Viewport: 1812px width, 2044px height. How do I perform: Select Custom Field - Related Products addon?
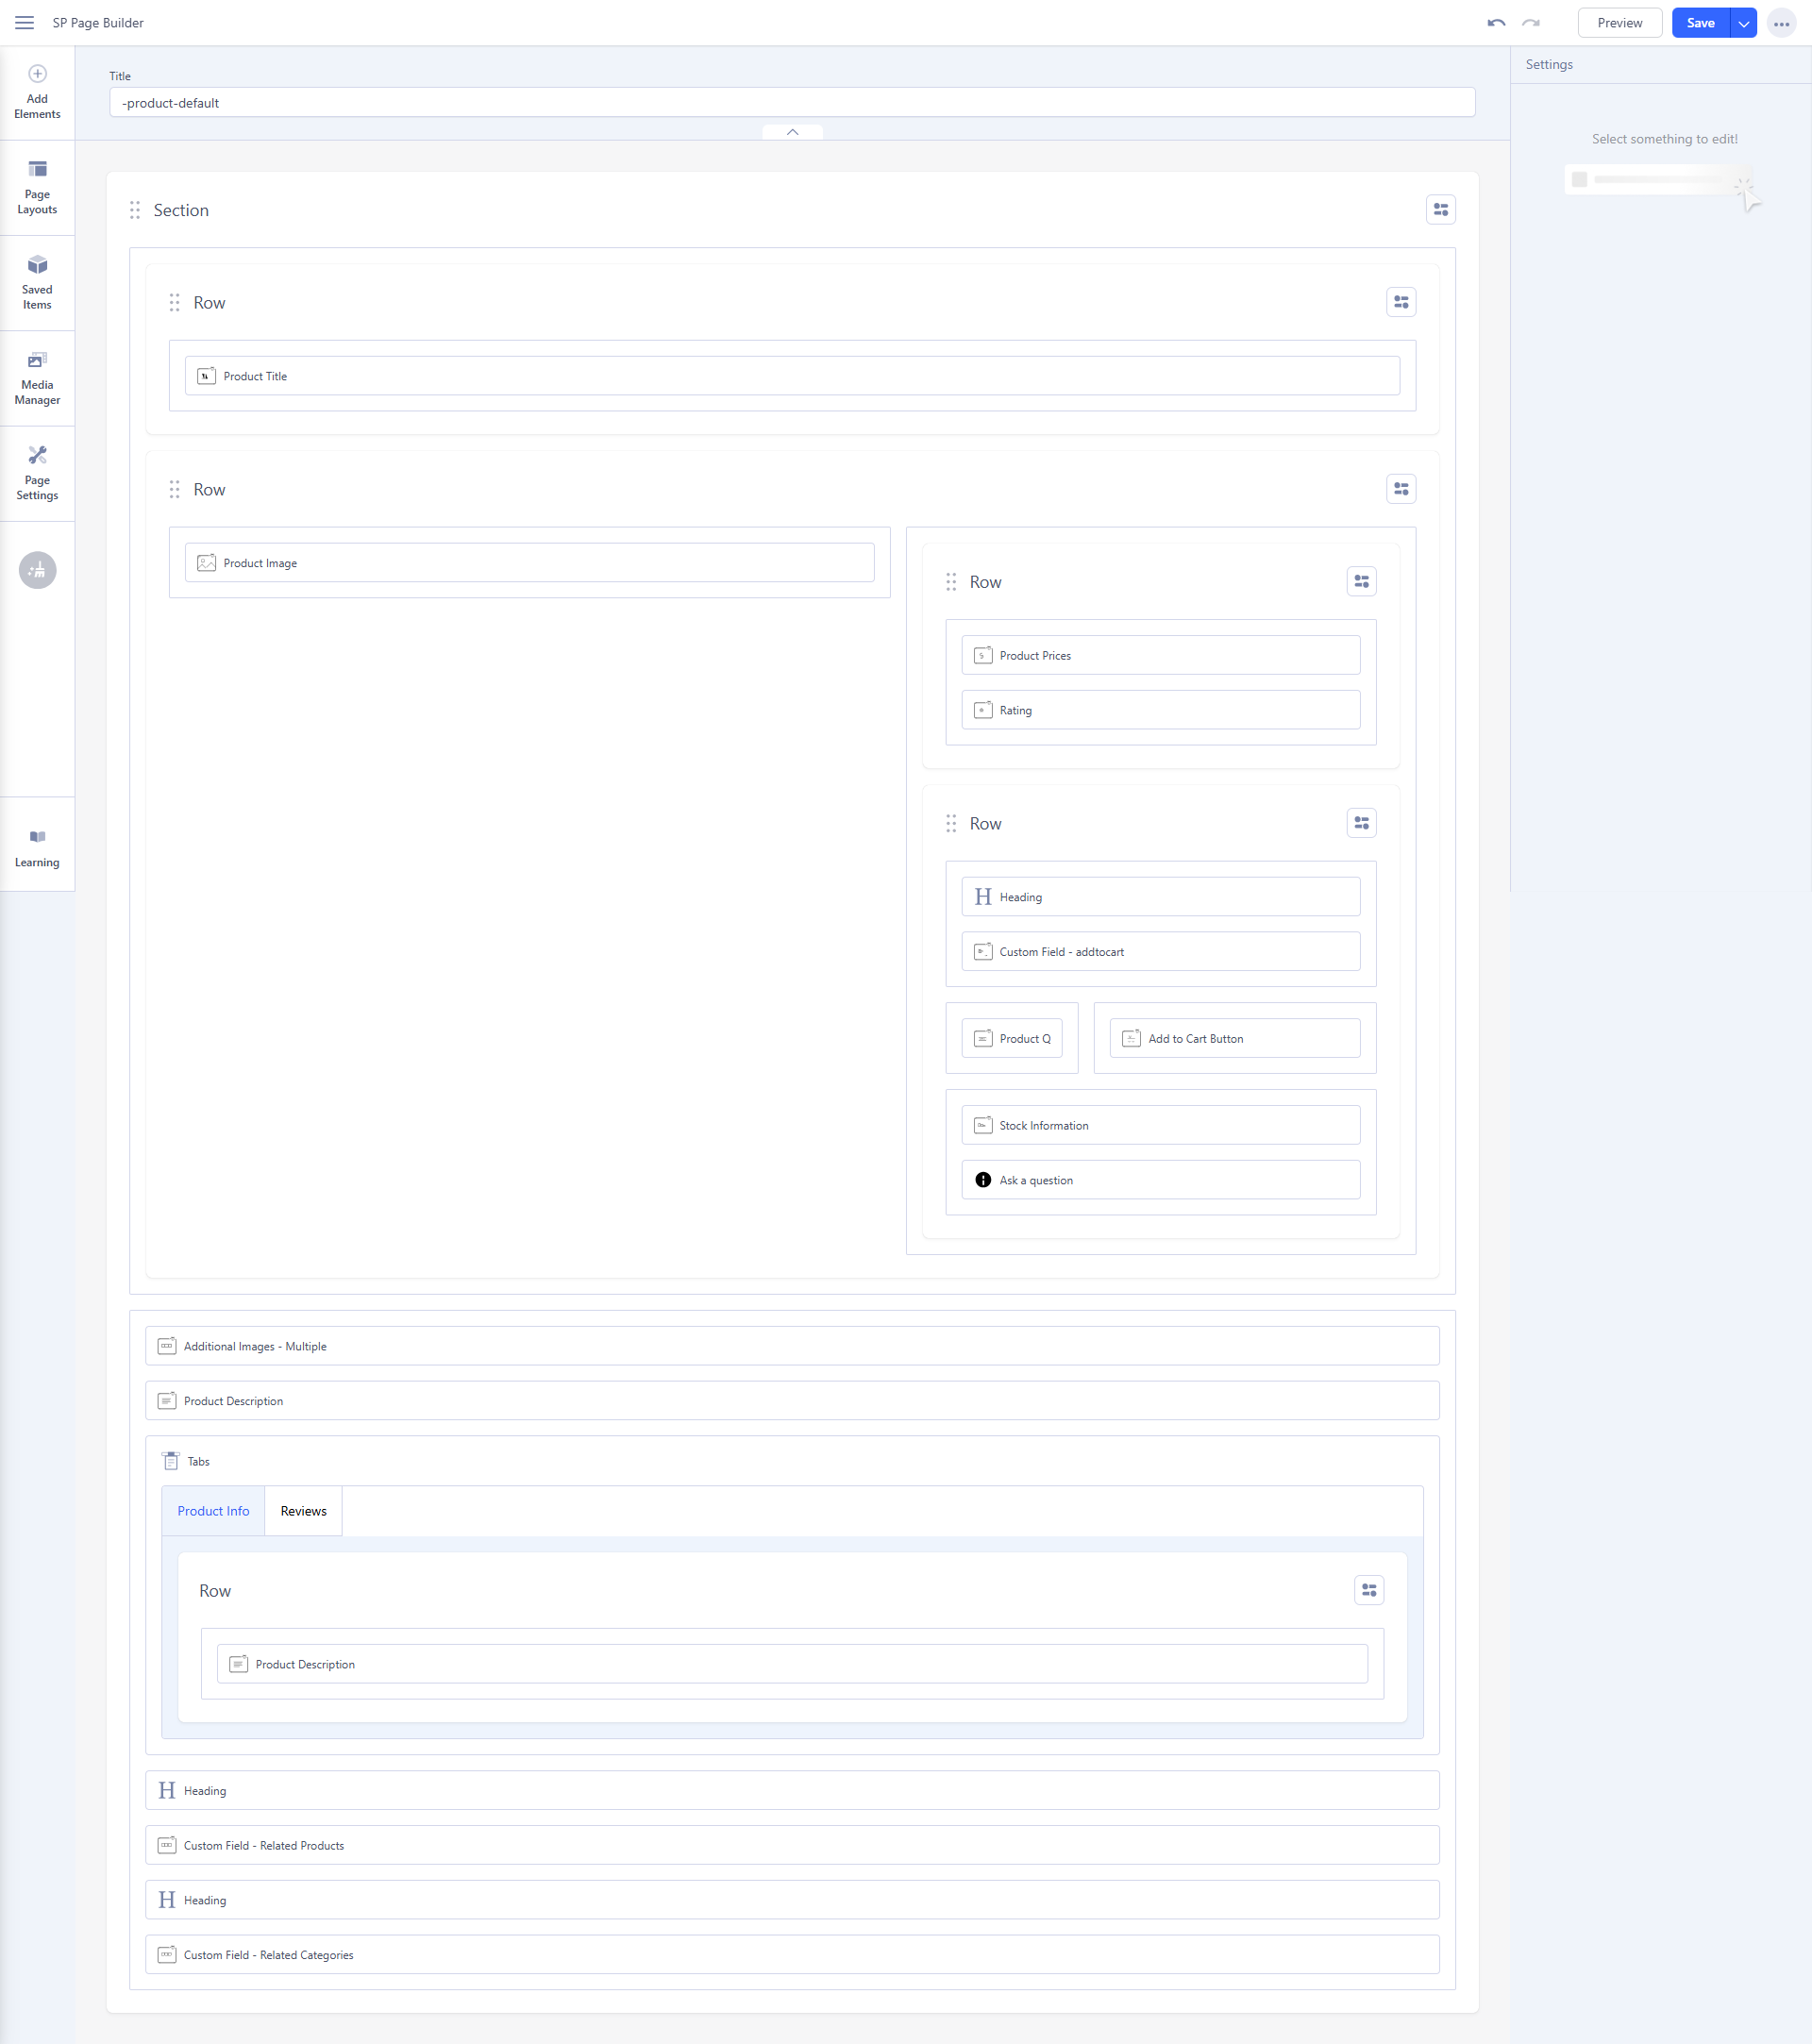coord(792,1845)
